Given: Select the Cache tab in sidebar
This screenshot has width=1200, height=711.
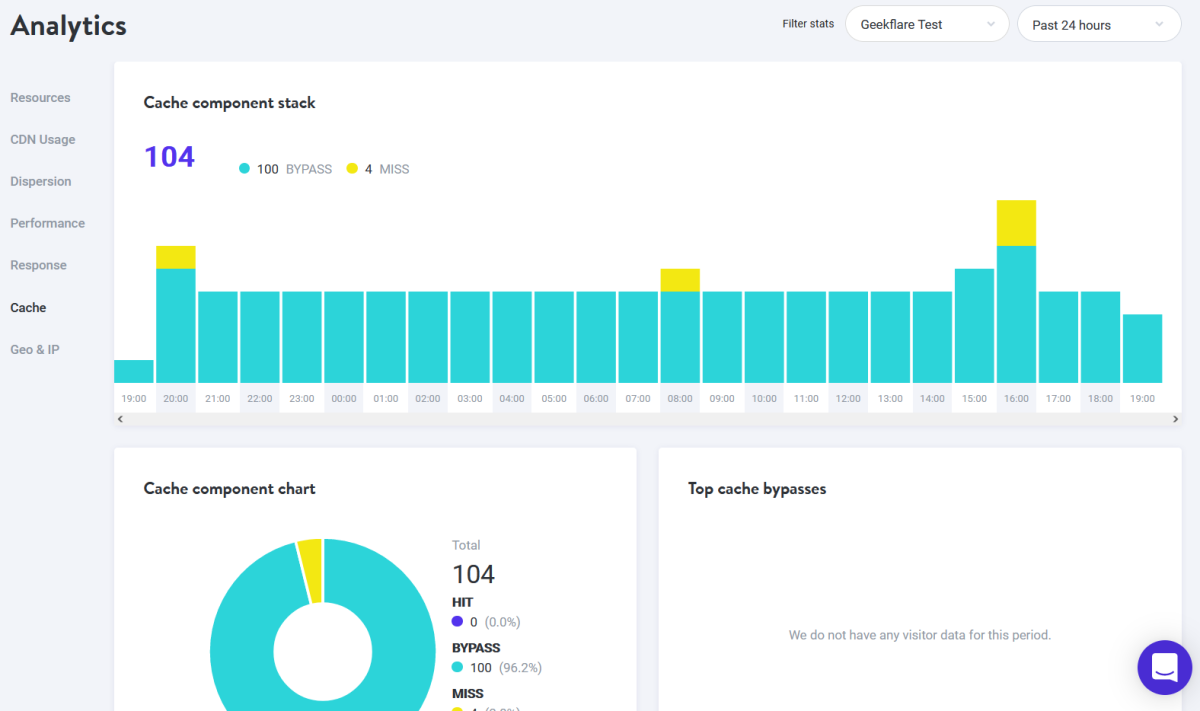Looking at the screenshot, I should click(x=28, y=308).
